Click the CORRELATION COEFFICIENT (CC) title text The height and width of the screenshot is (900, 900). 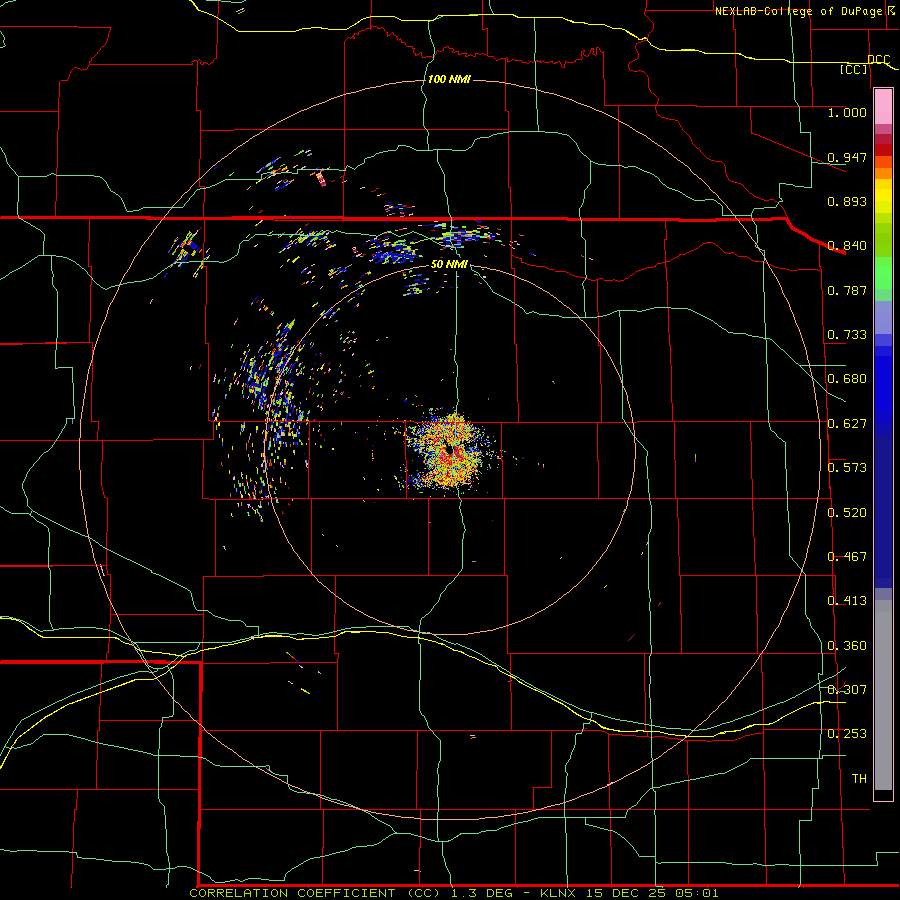[315, 893]
